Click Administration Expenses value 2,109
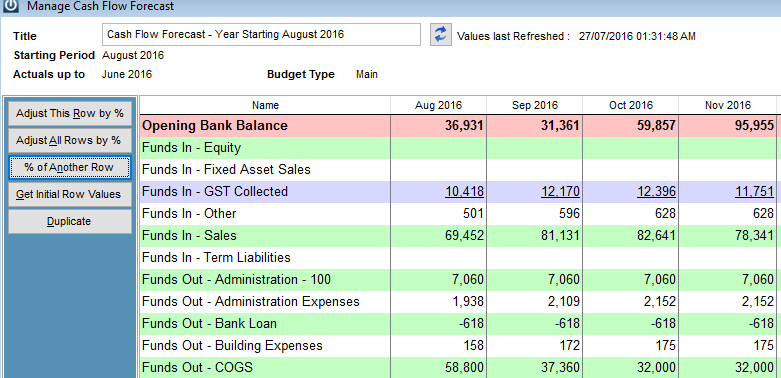Screen dimensions: 781x378 (x=565, y=301)
